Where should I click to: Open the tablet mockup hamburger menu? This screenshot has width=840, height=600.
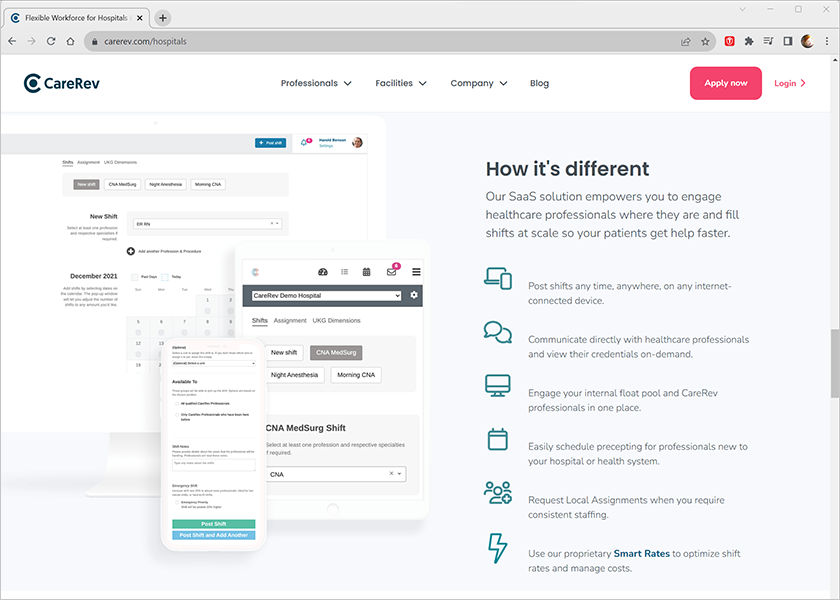point(416,272)
